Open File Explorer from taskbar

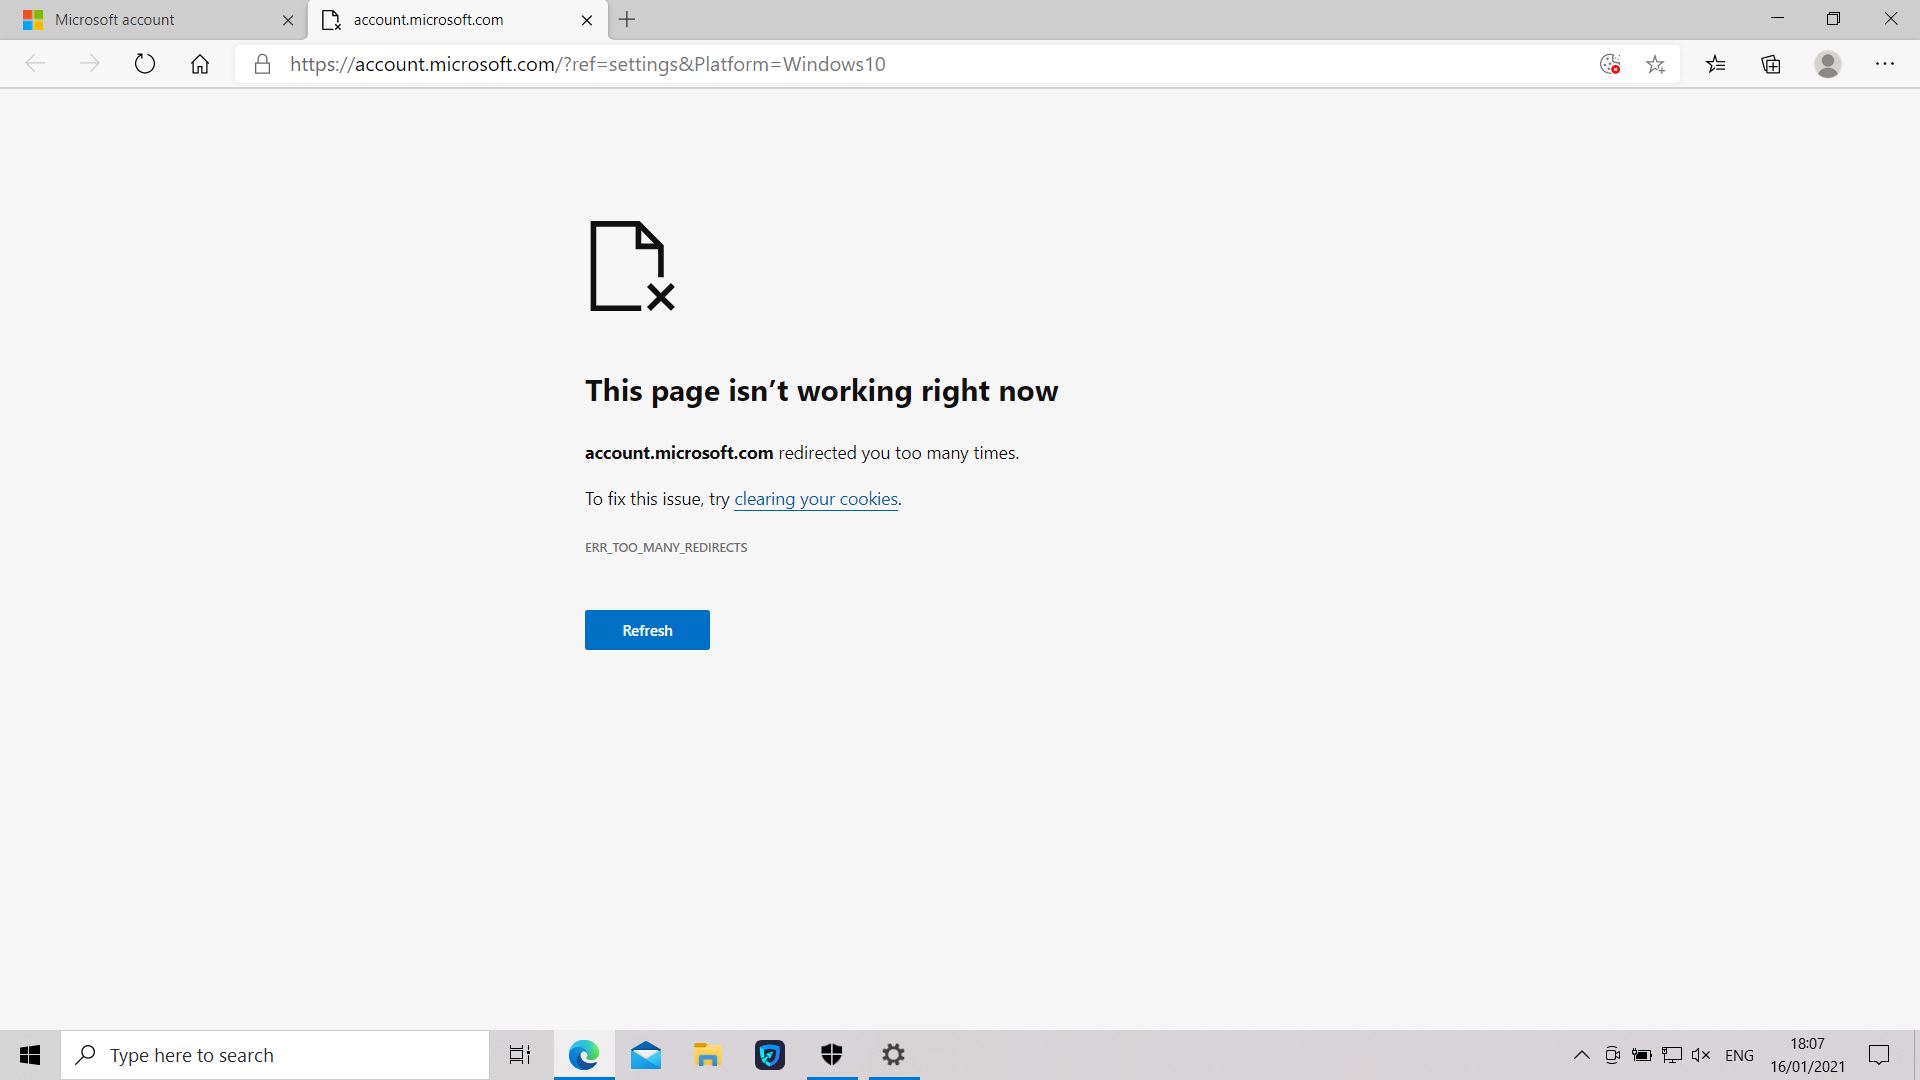708,1055
